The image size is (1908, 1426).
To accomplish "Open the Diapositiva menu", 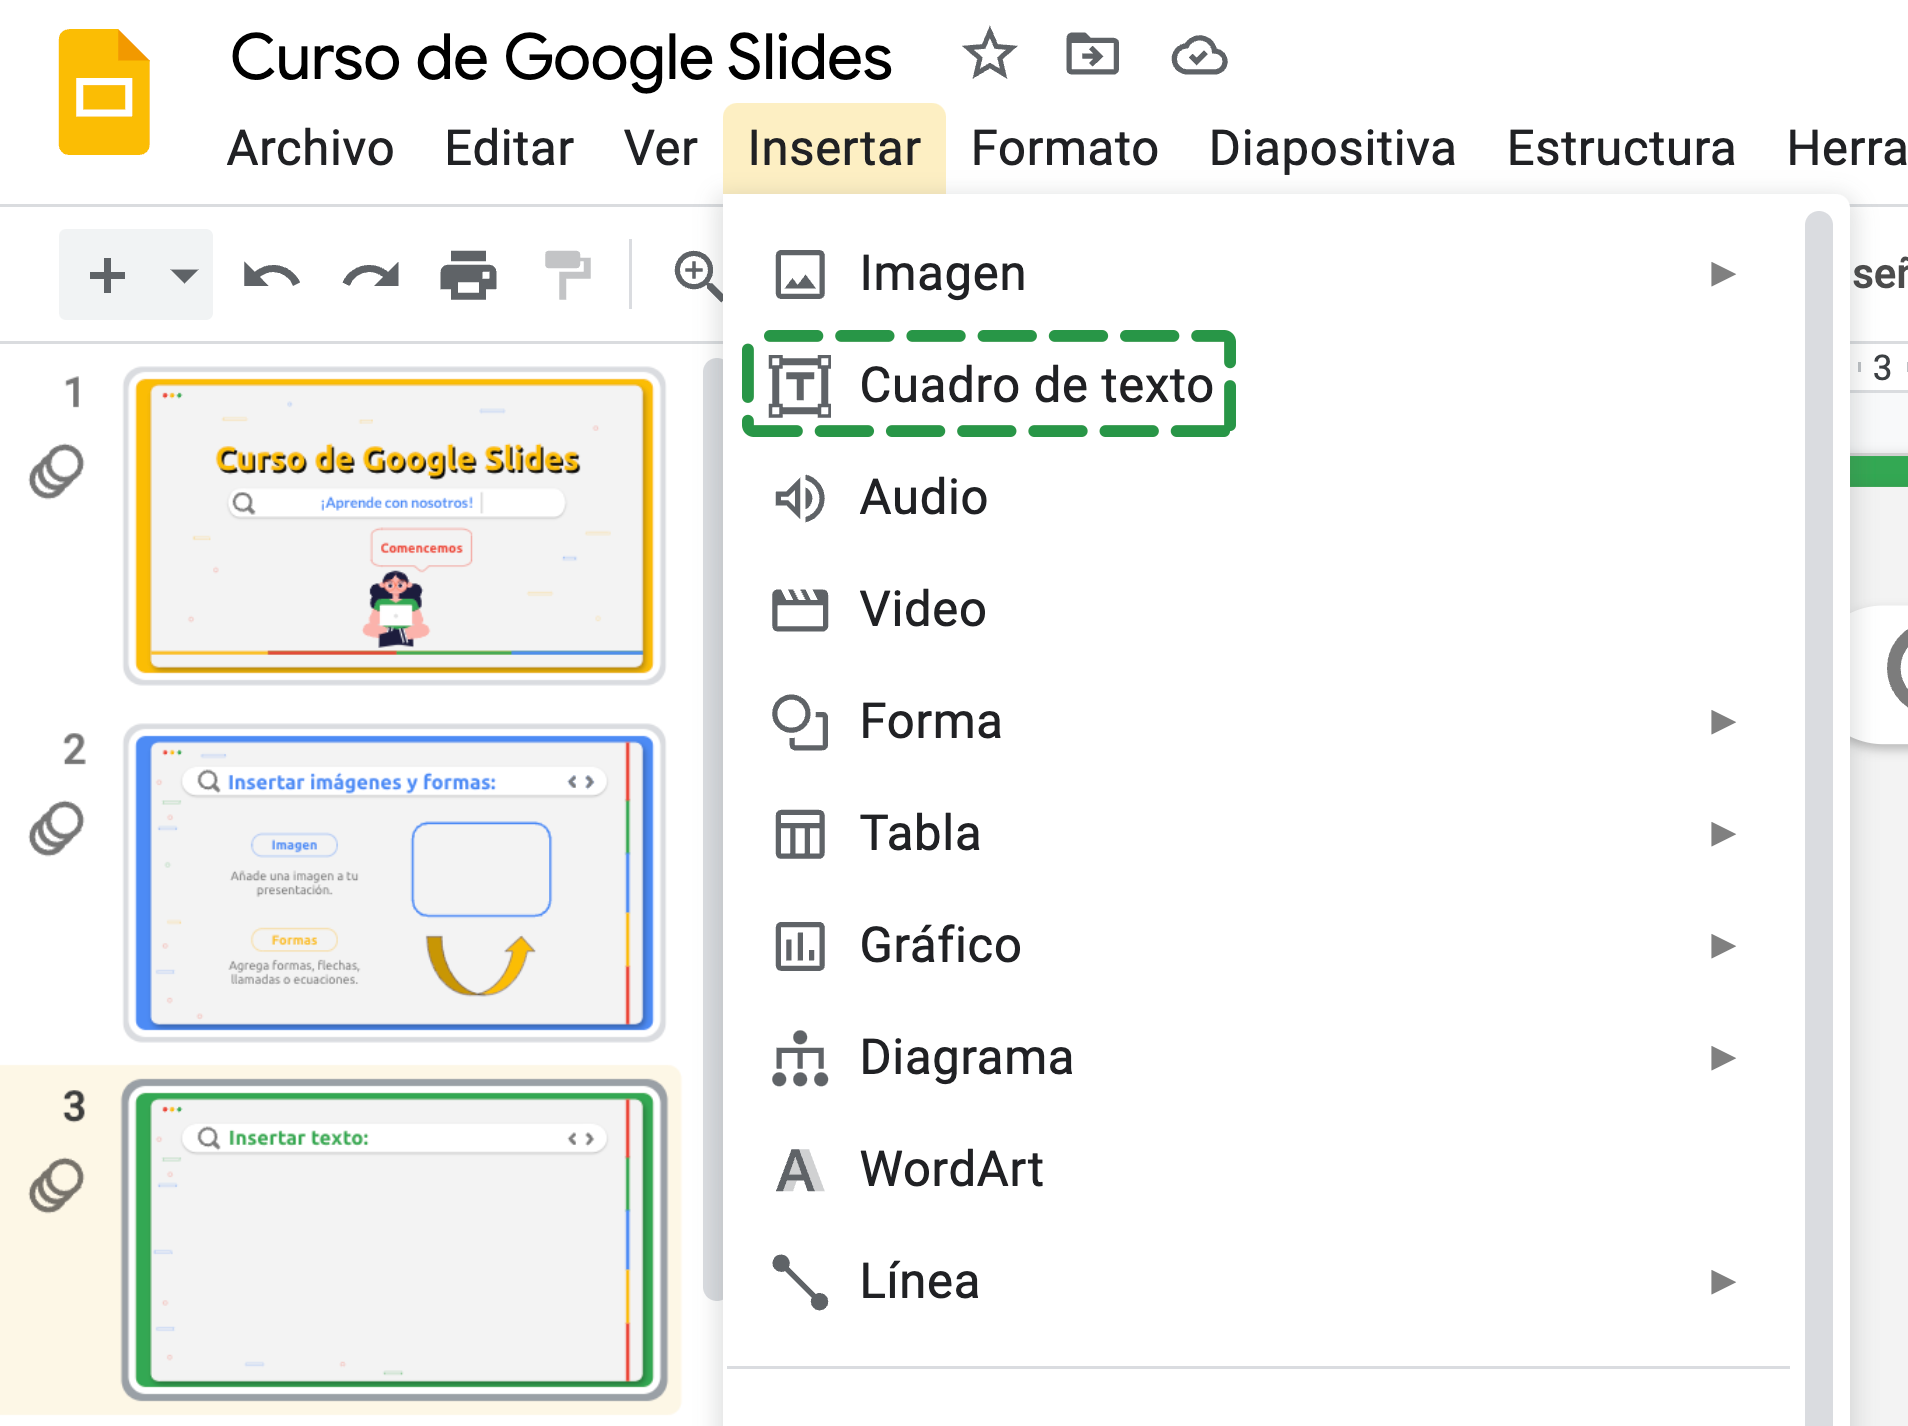I will (1332, 149).
